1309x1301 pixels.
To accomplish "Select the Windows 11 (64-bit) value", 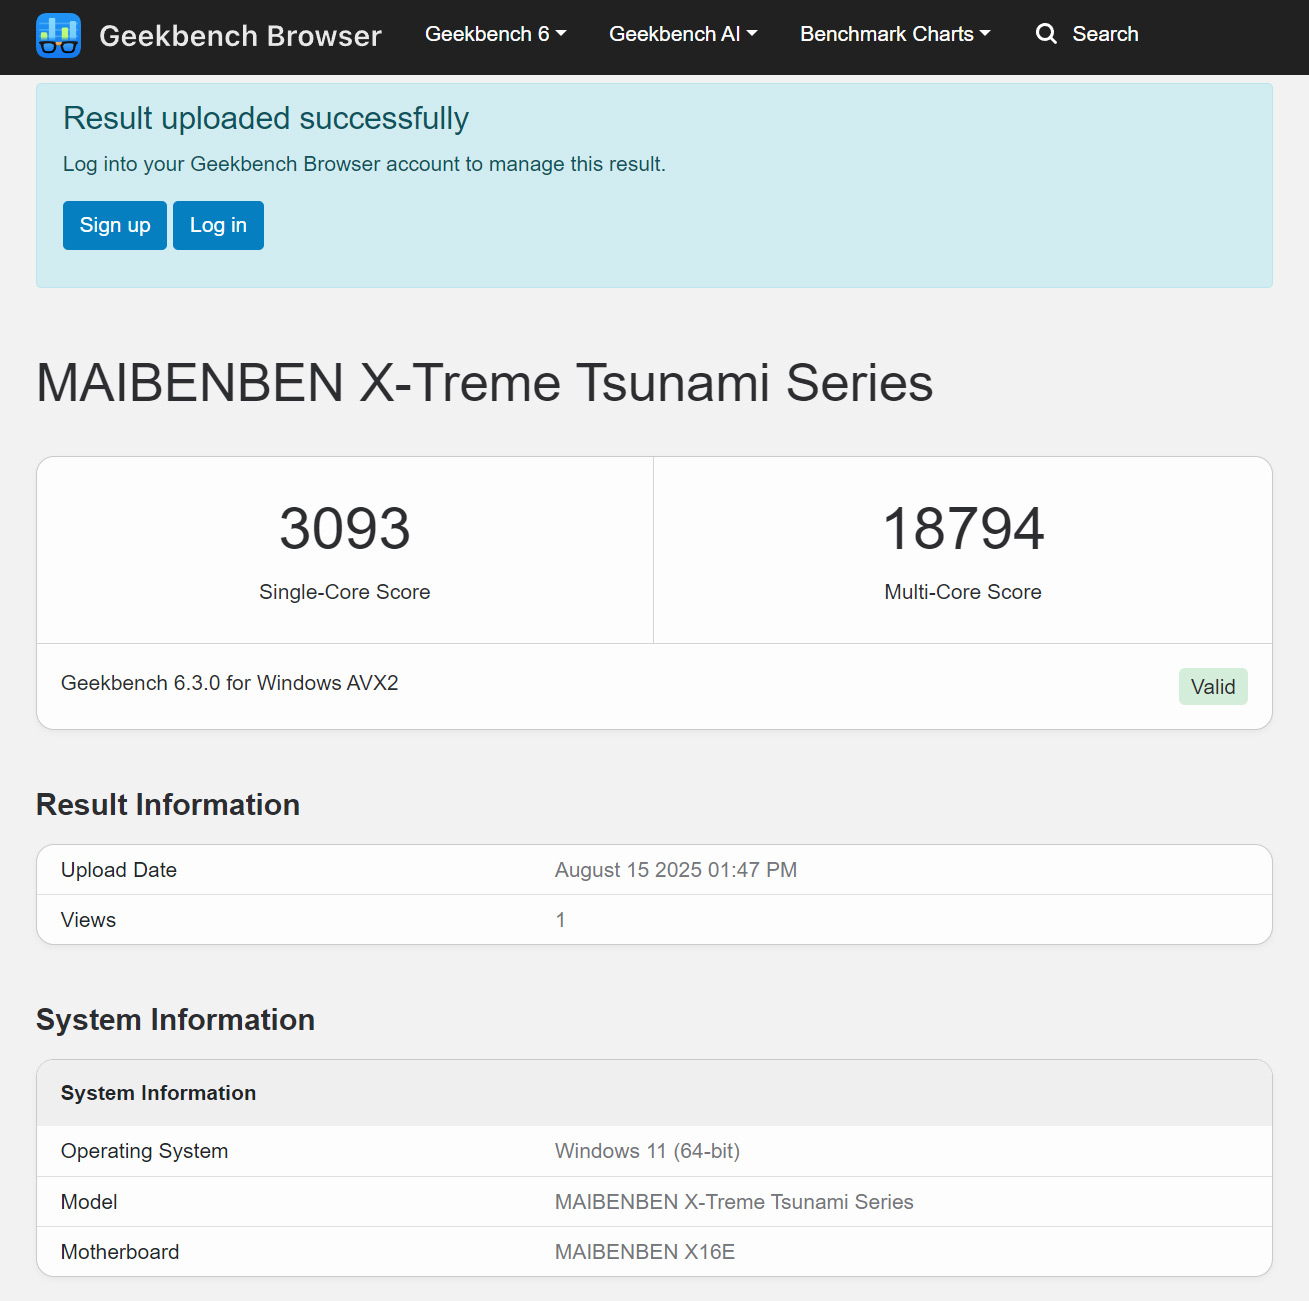I will [648, 1151].
